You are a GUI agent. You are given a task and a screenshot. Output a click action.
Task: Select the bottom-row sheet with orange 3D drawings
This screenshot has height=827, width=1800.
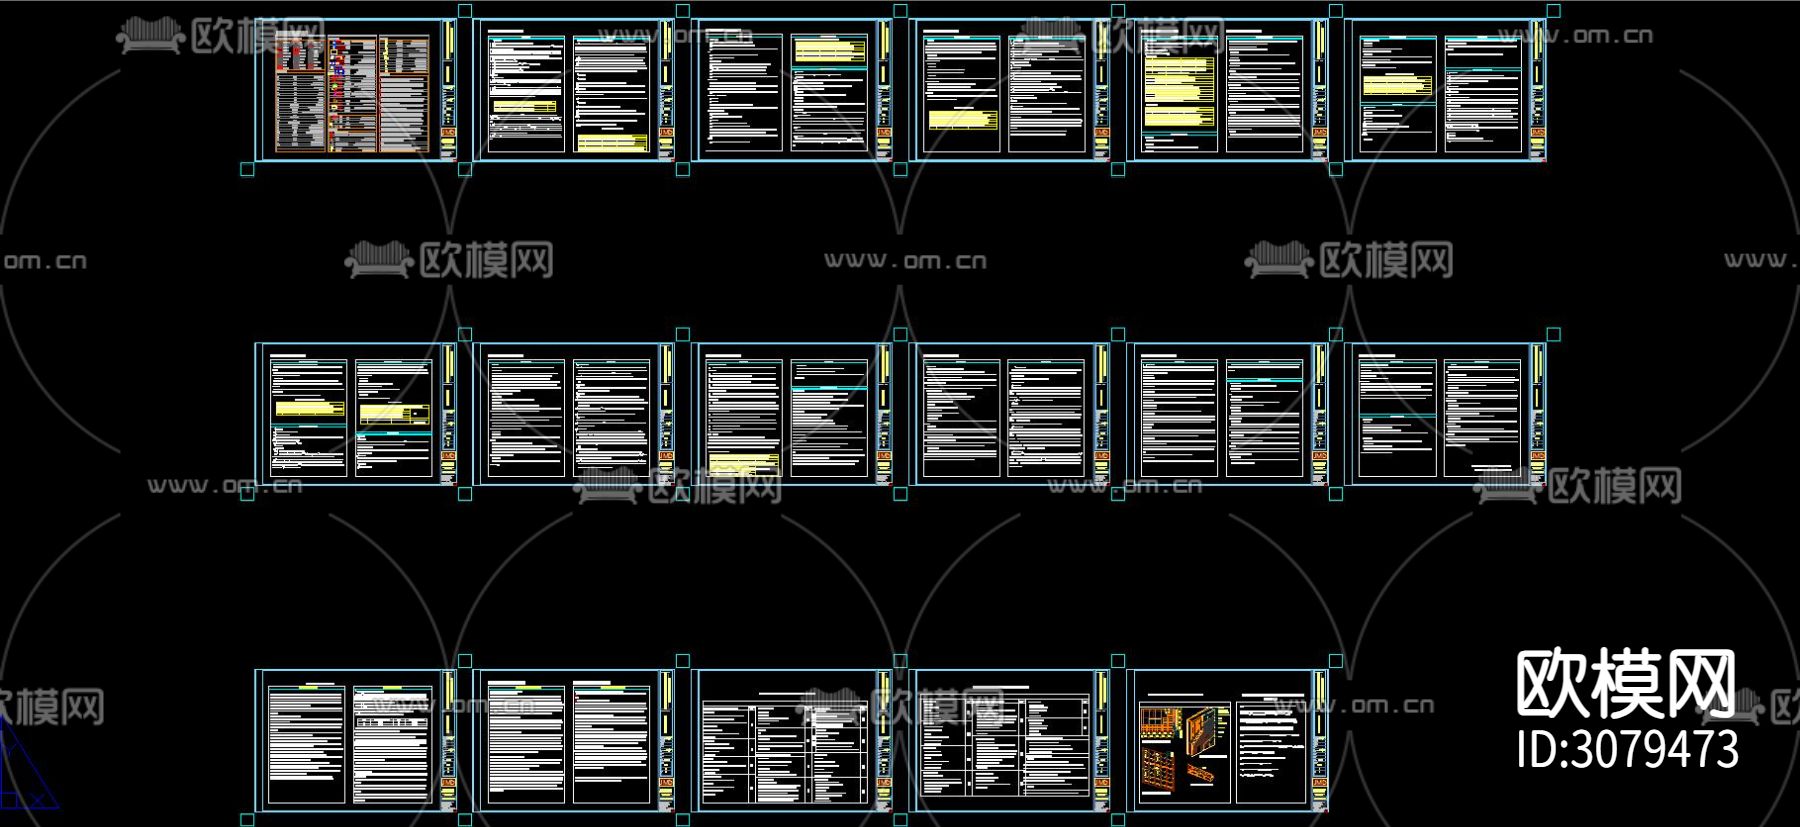(x=1228, y=740)
